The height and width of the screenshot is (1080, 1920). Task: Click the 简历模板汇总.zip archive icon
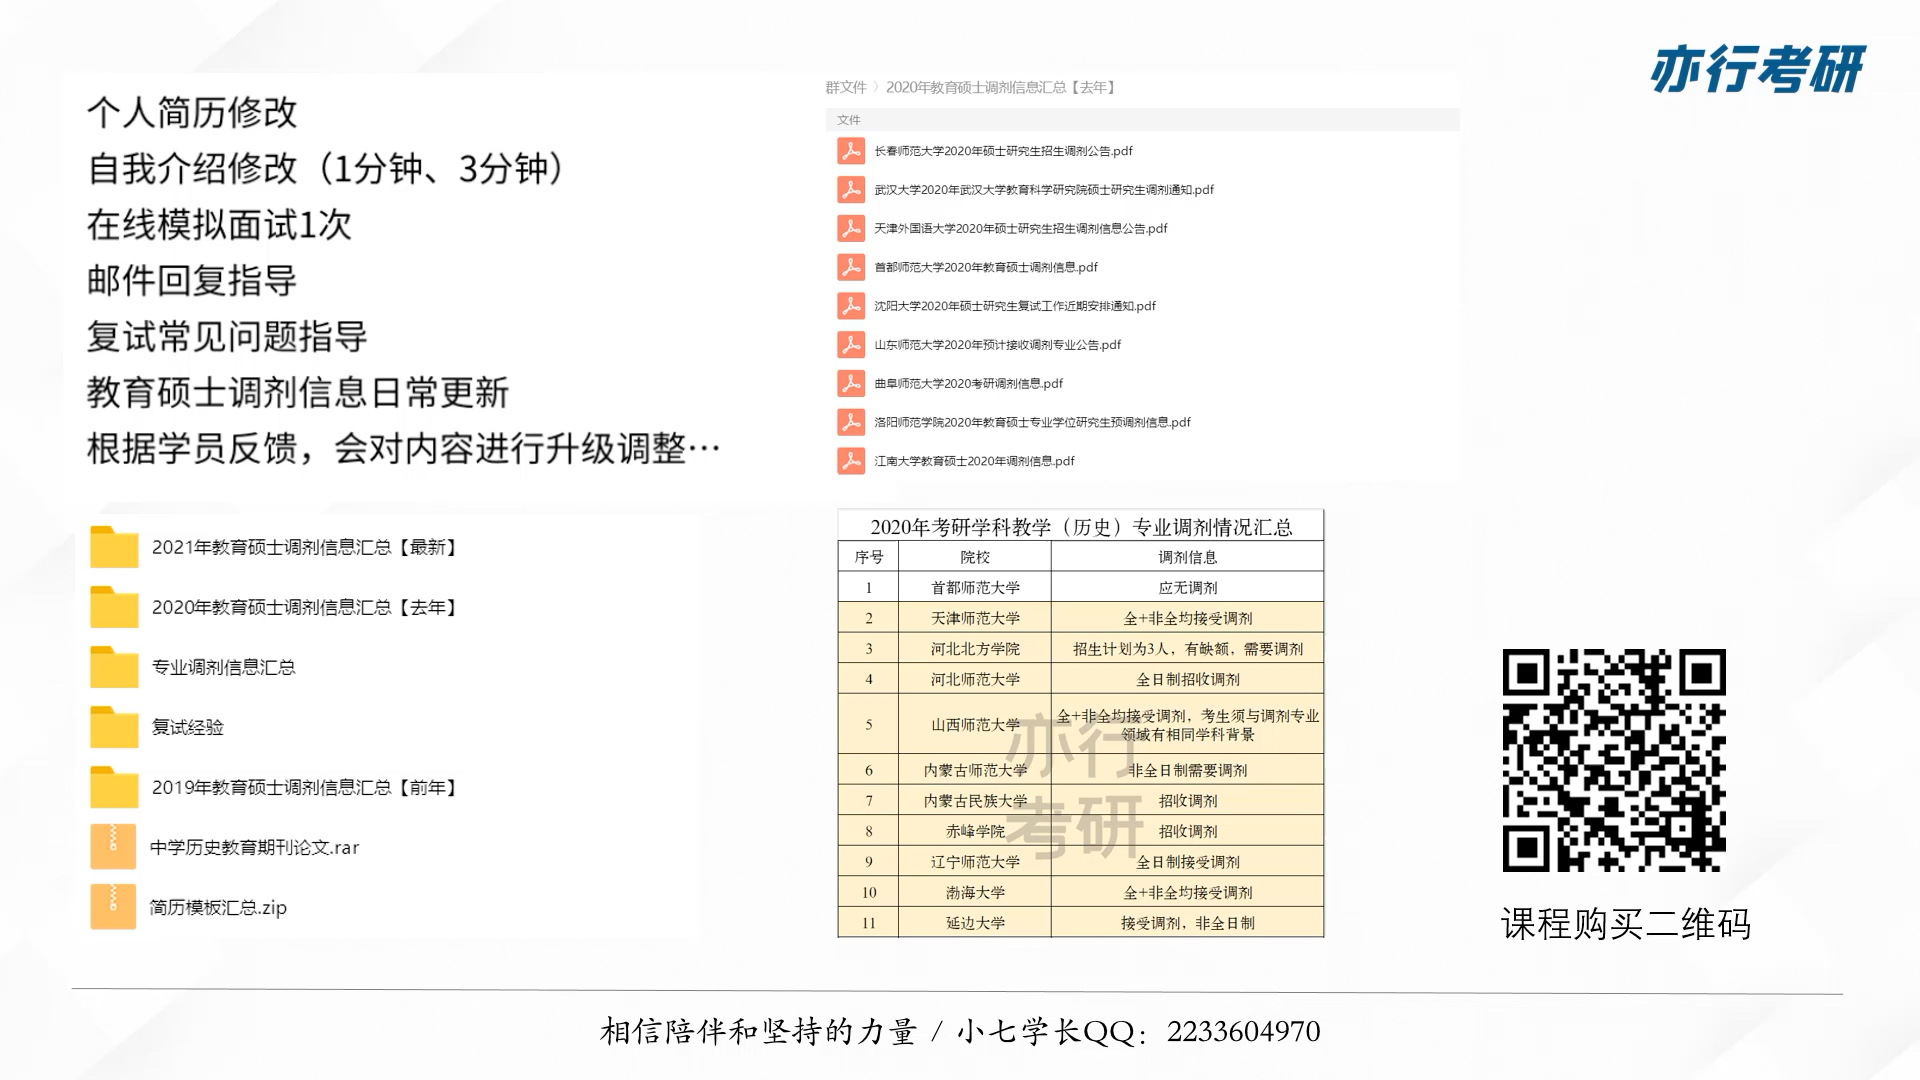coord(113,907)
